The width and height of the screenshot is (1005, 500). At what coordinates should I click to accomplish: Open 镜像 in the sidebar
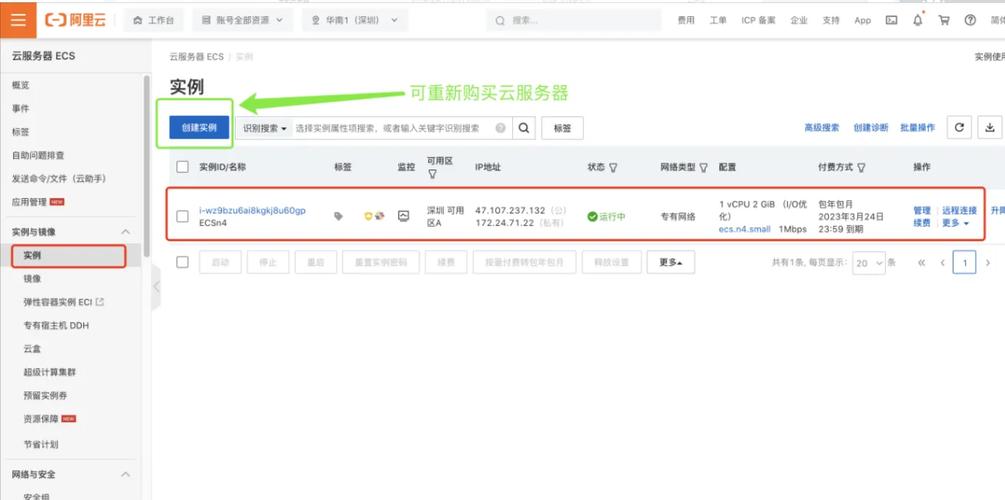[x=32, y=279]
